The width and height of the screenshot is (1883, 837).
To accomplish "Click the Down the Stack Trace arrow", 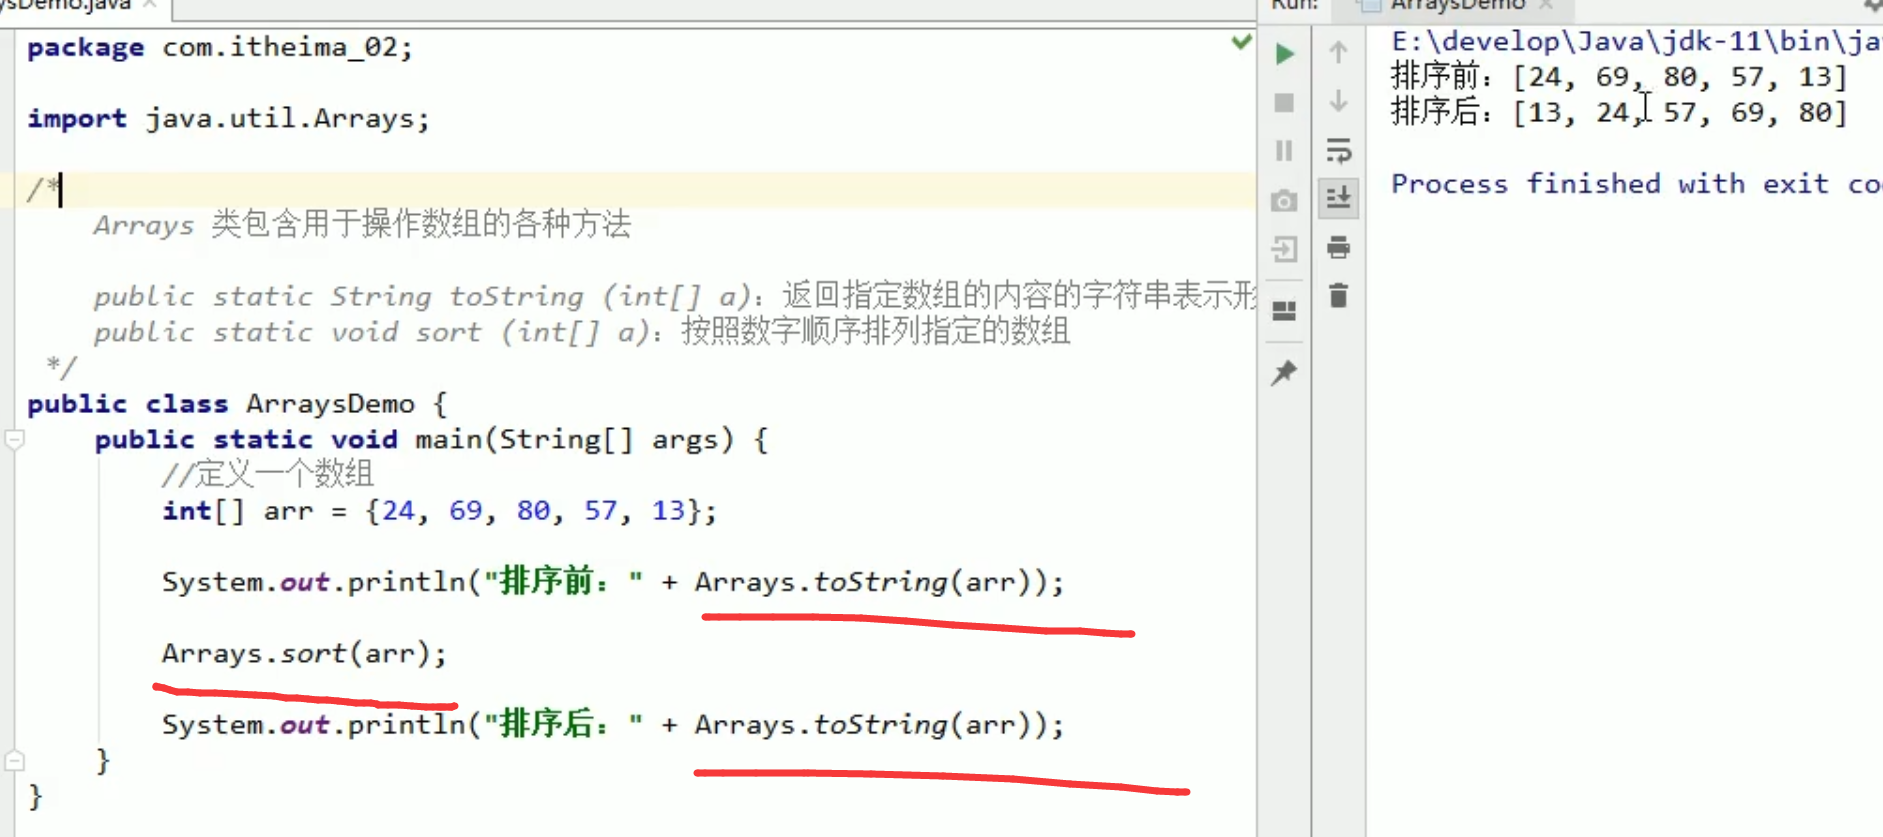I will pyautogui.click(x=1338, y=101).
